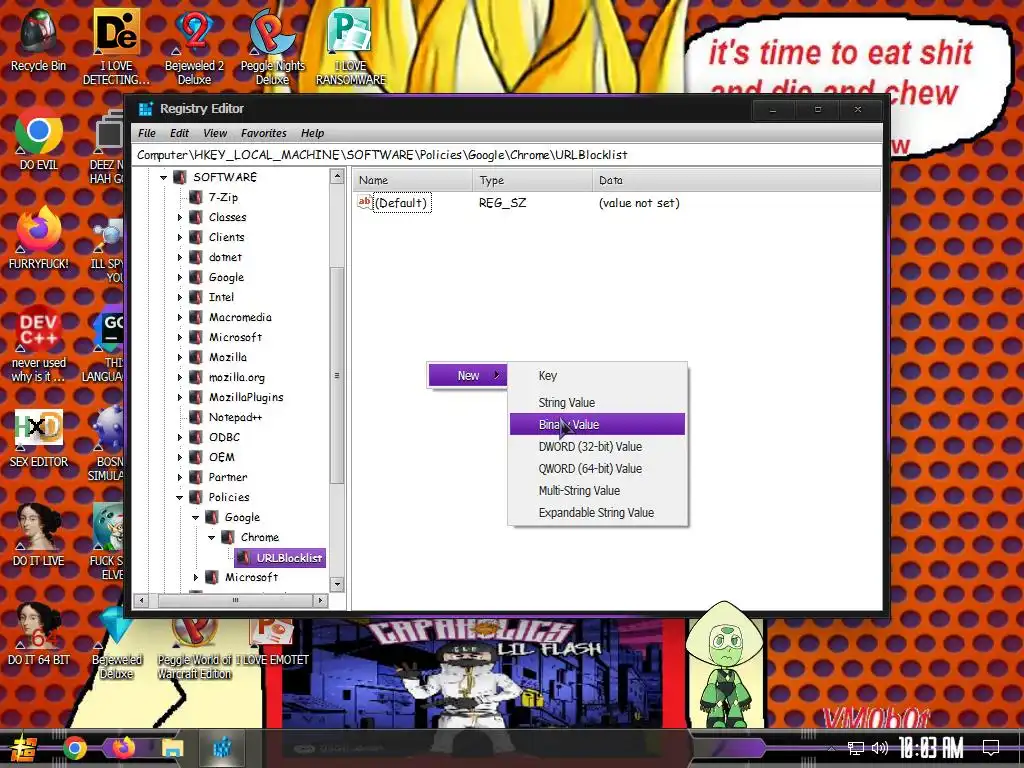Expand the Clients key arrow

(x=180, y=238)
